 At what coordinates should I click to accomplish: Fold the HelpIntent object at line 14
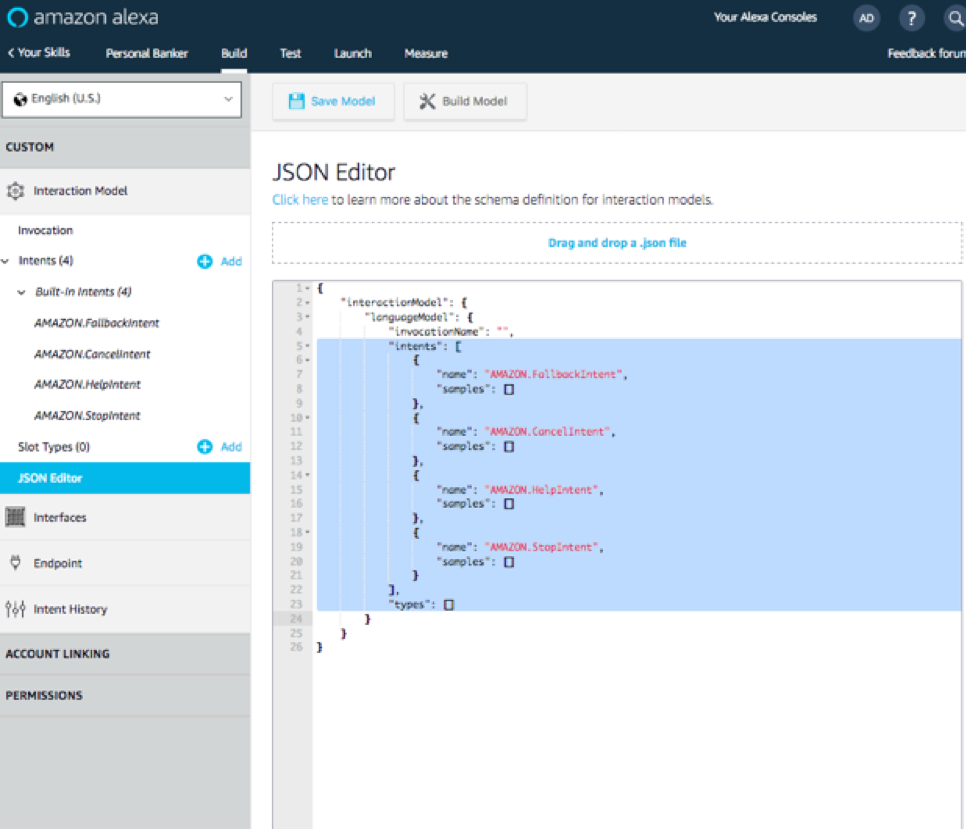(307, 475)
